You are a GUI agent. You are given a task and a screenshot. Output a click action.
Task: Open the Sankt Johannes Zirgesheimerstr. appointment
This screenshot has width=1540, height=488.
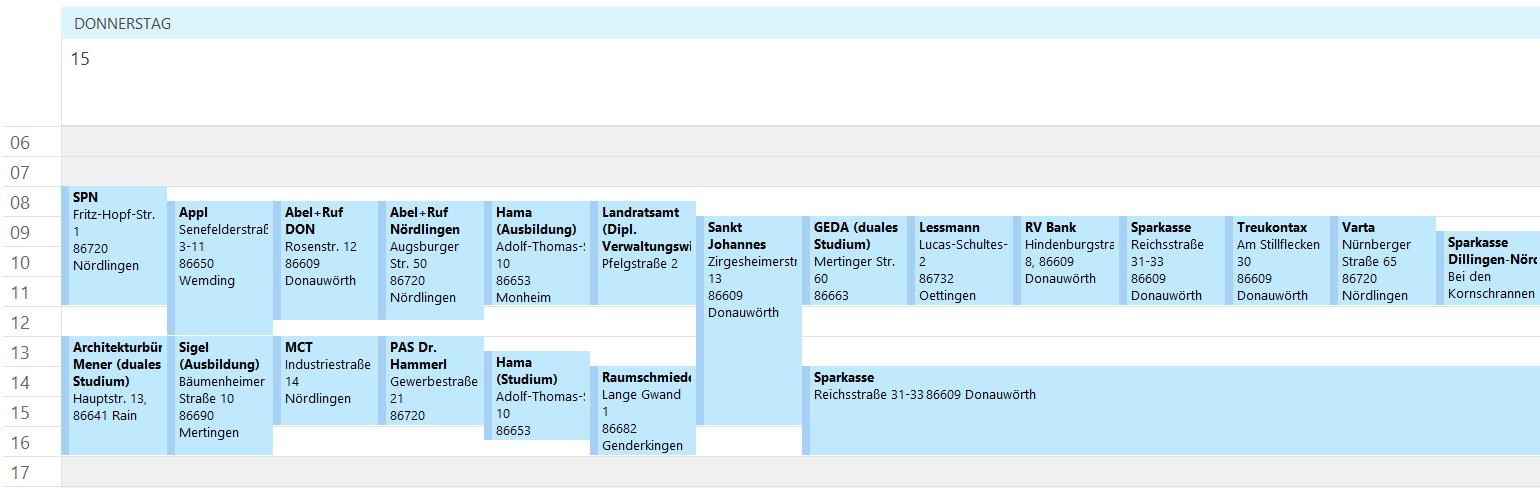tap(750, 320)
